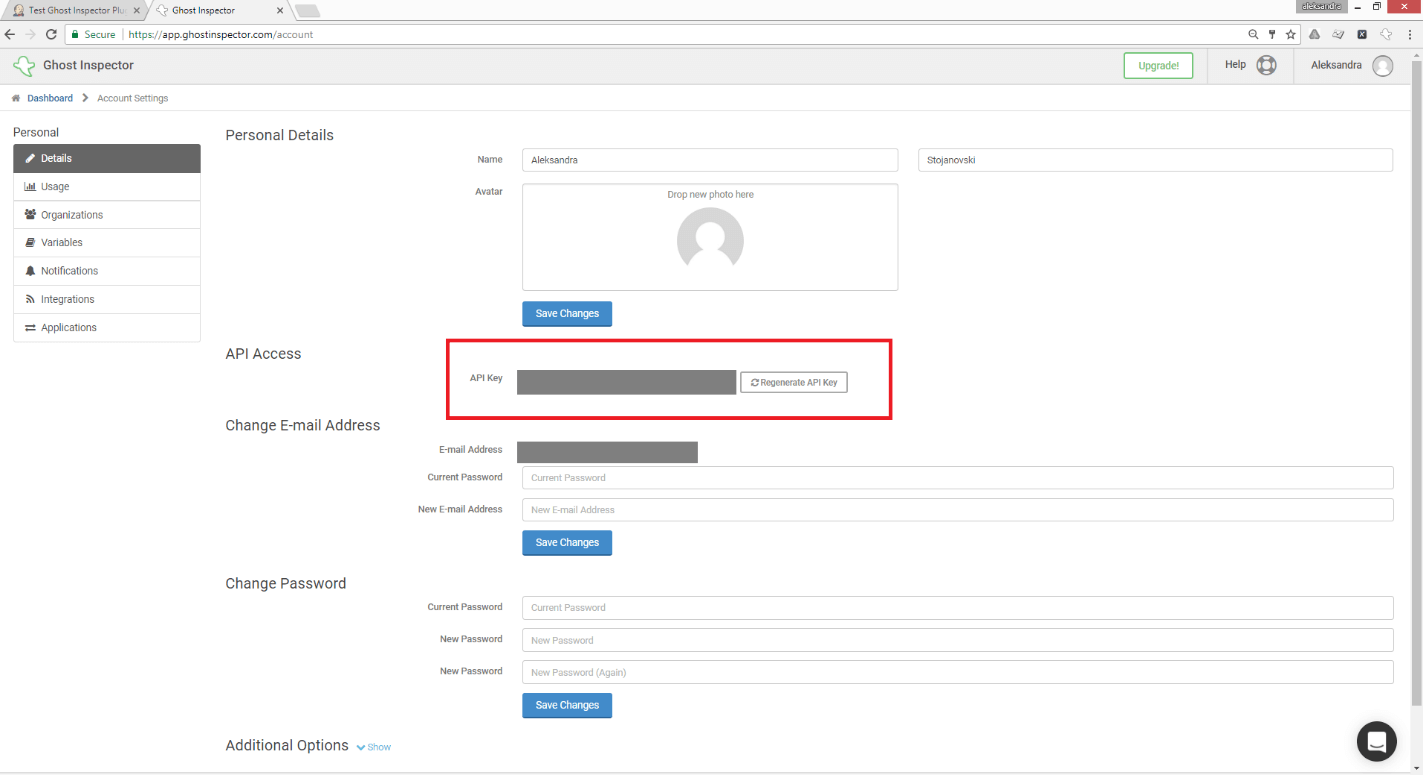Image resolution: width=1423 pixels, height=775 pixels.
Task: Open a new browser tab
Action: pos(308,11)
